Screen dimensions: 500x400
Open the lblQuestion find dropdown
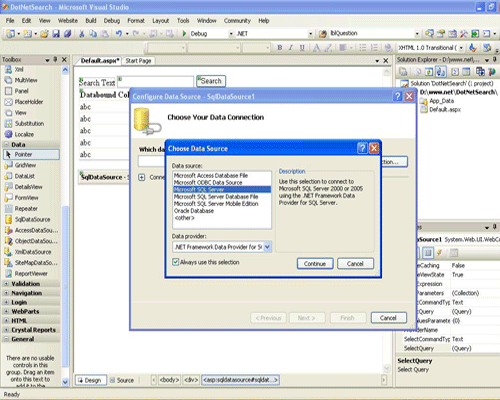coord(417,34)
